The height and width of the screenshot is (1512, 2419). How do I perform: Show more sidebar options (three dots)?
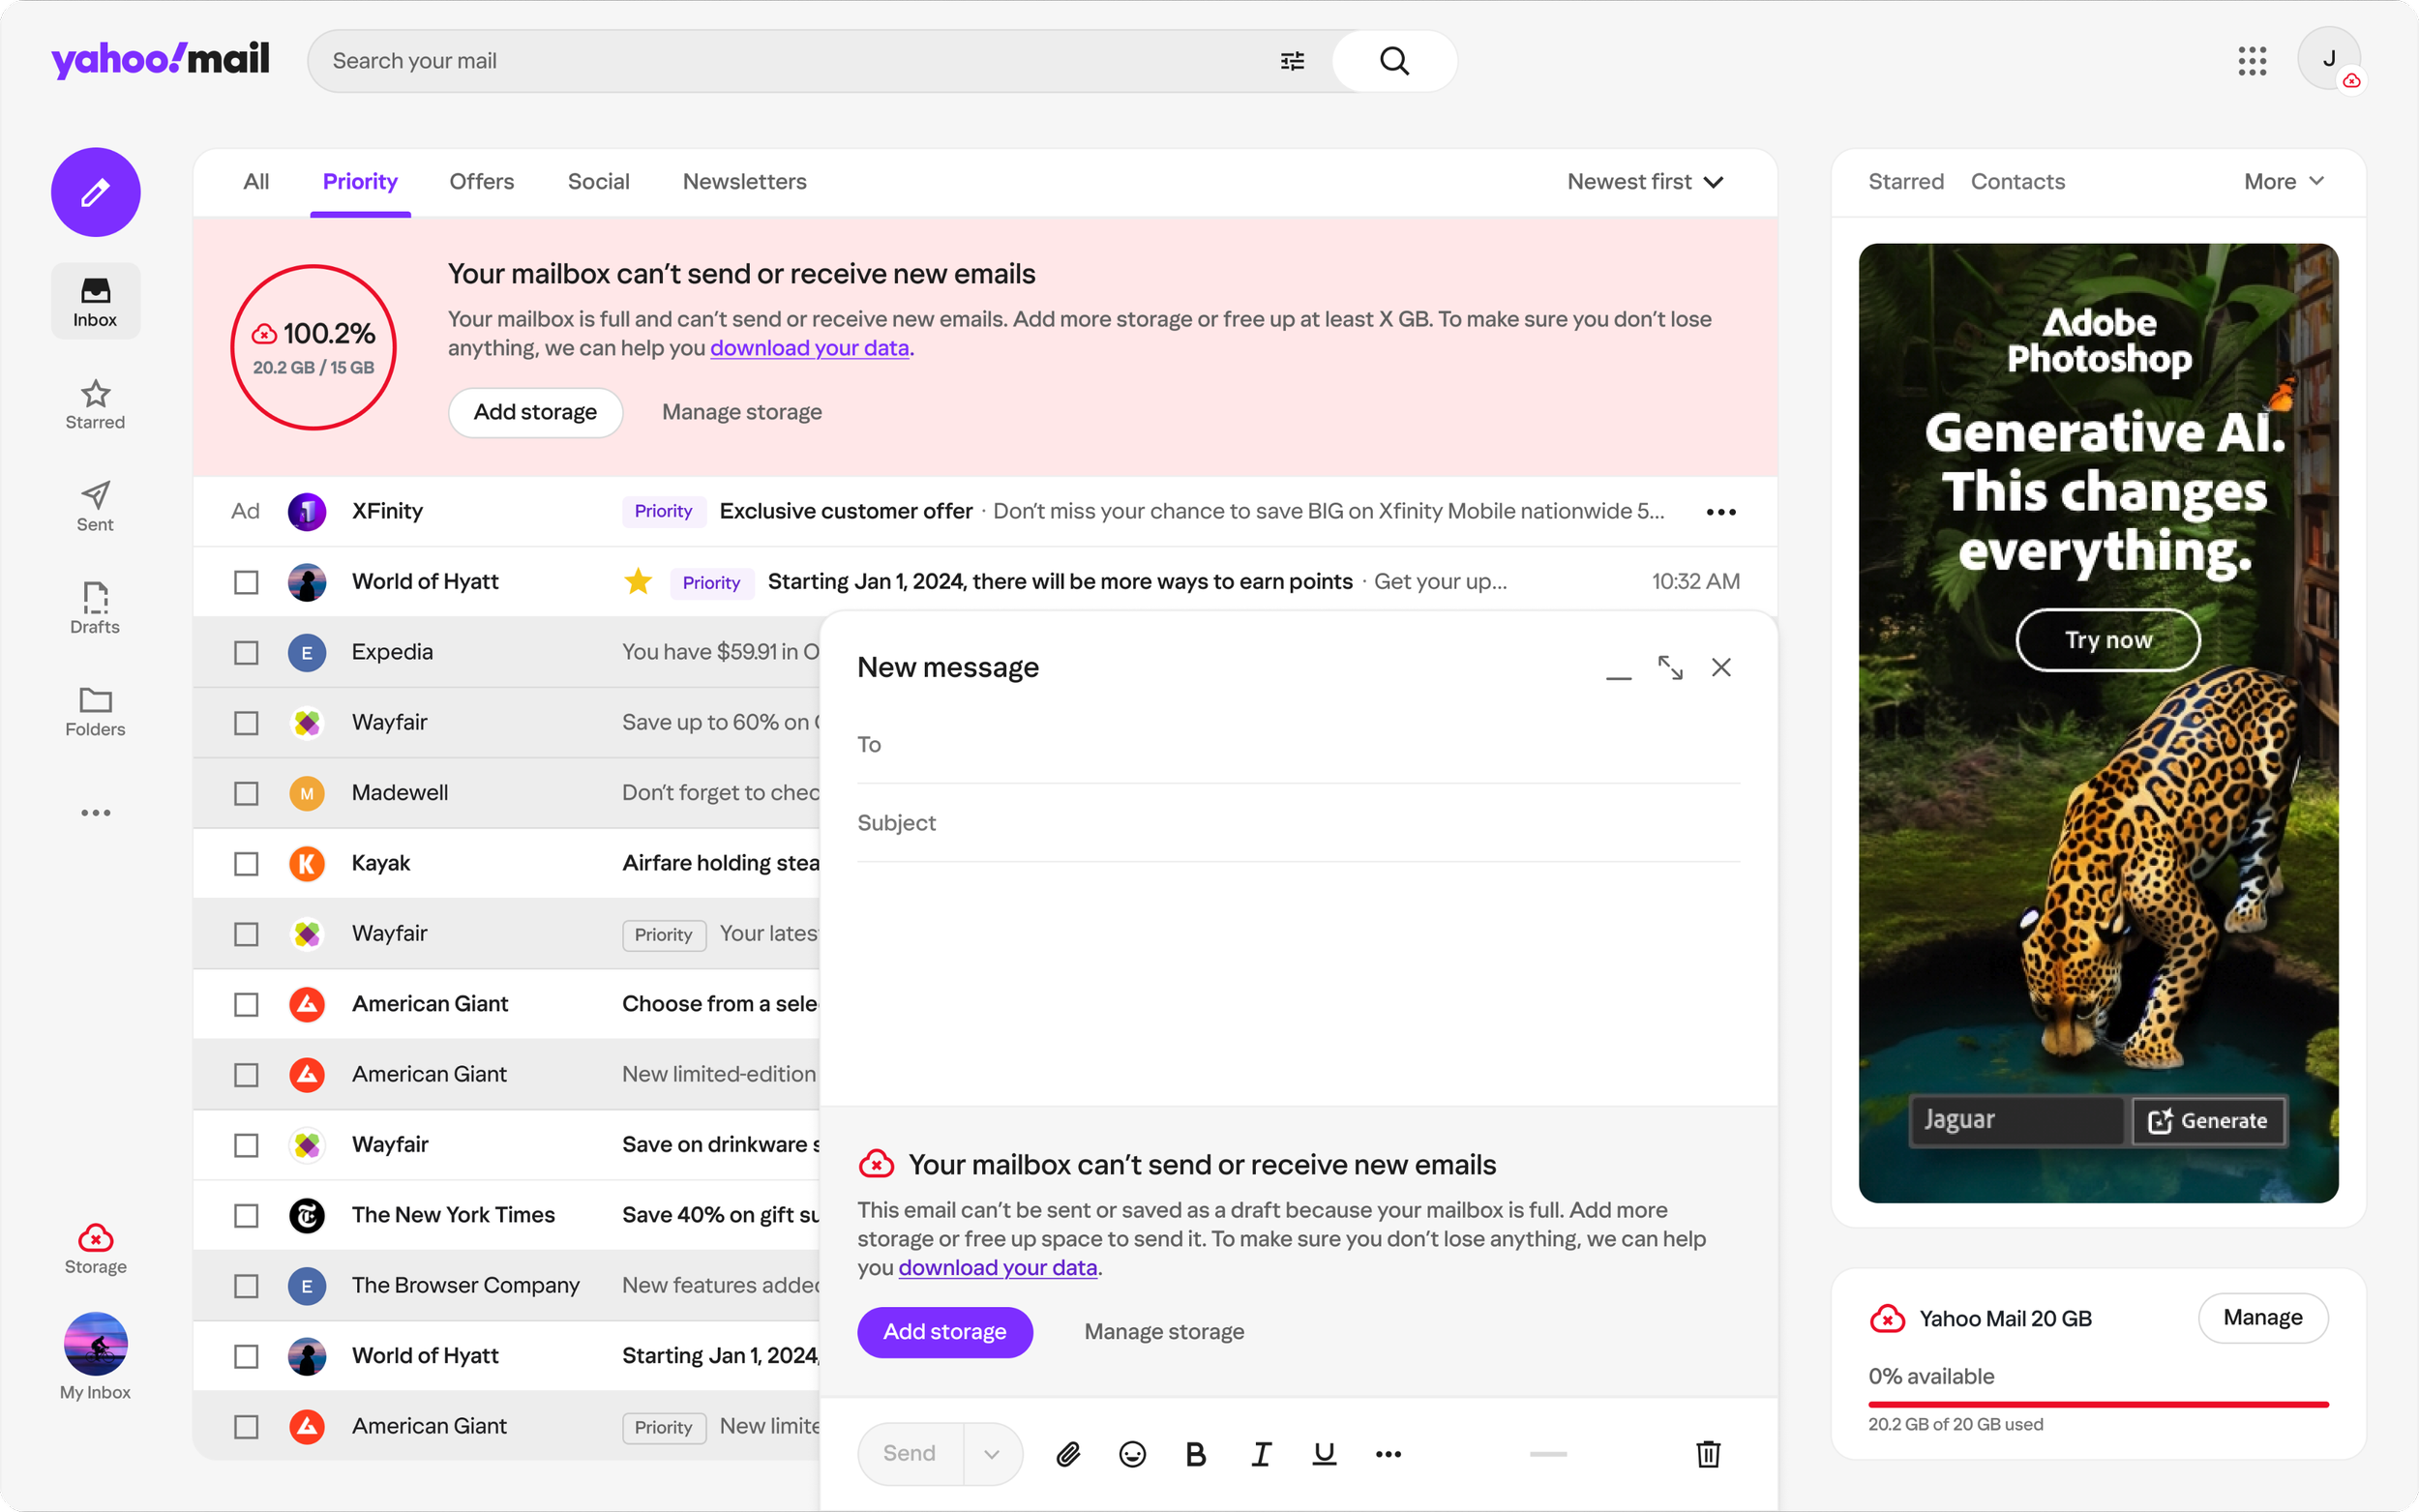click(x=96, y=813)
